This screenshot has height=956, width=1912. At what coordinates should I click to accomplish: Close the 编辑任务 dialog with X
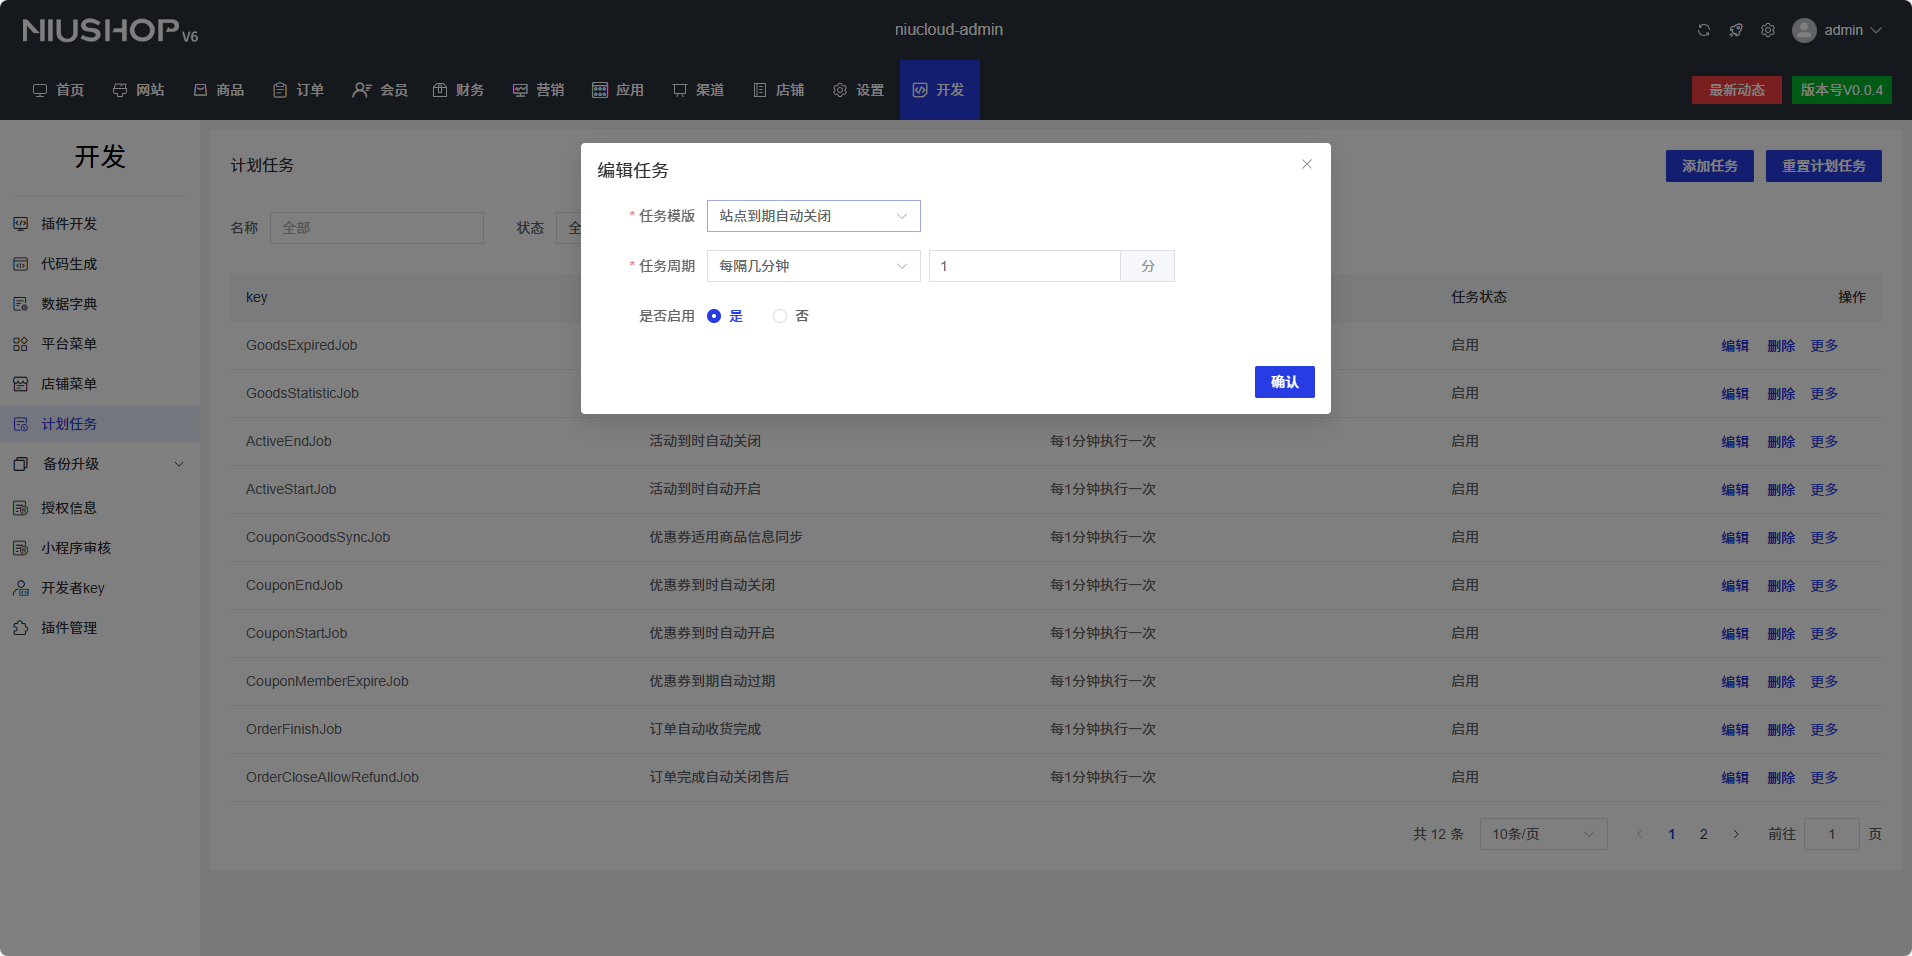[1307, 164]
